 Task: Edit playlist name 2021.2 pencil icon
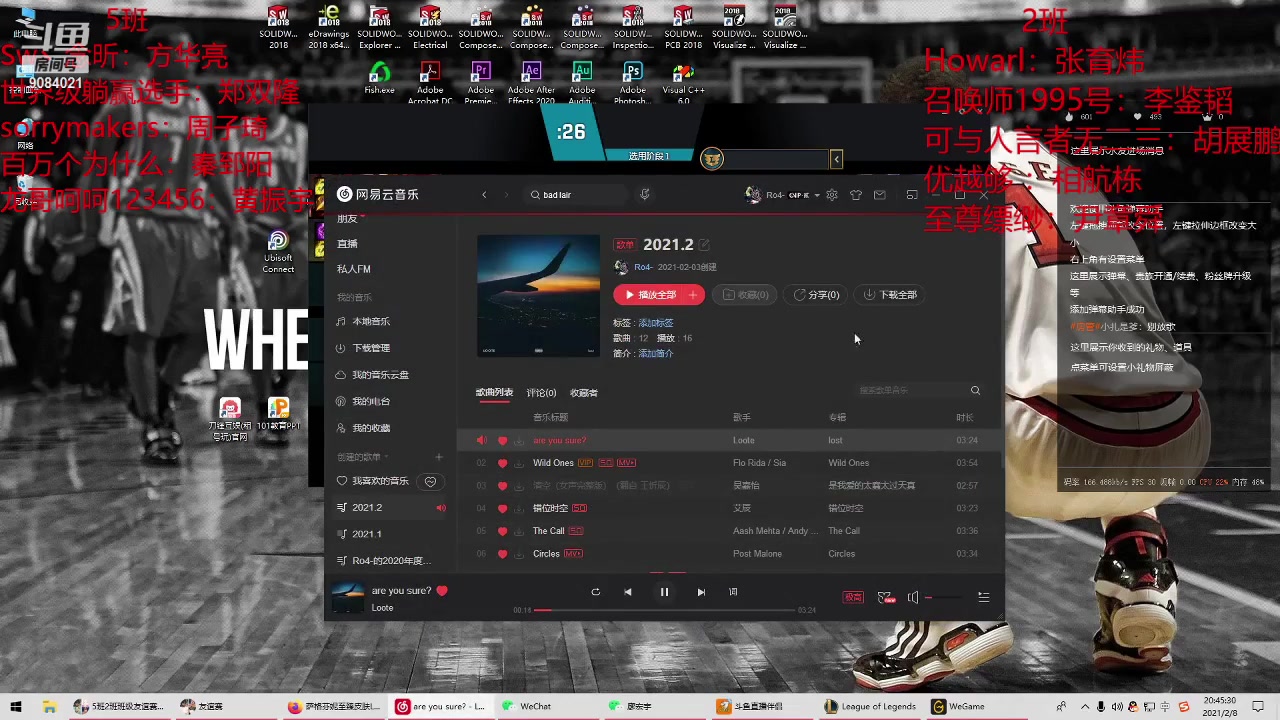coord(704,244)
